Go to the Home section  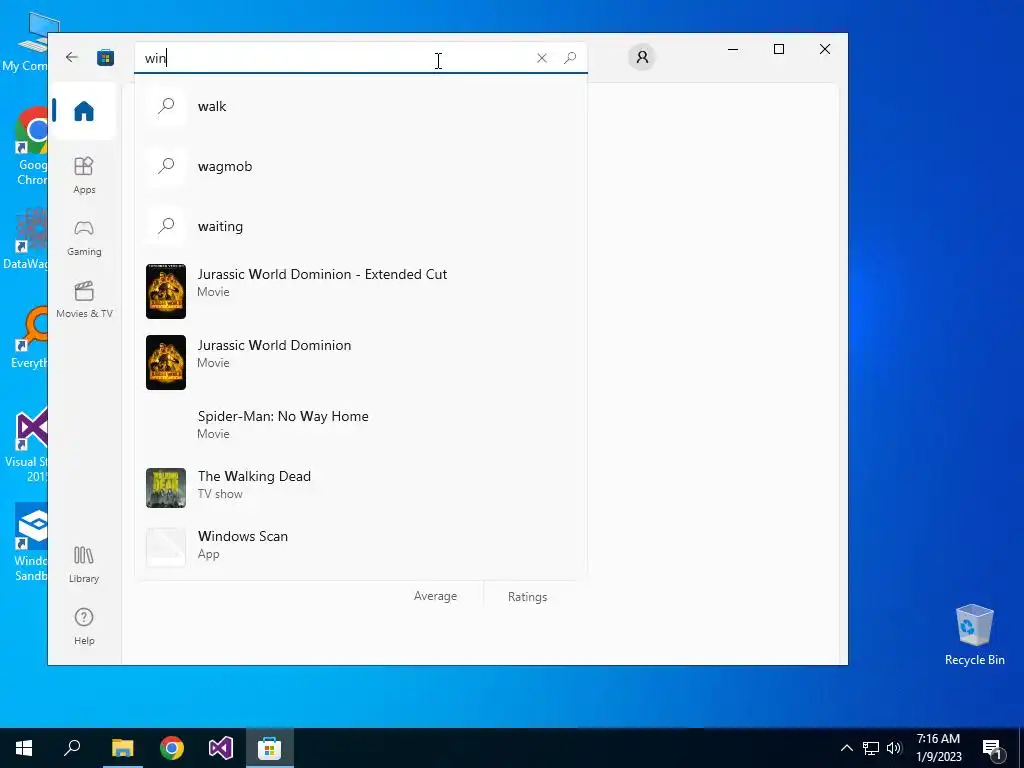[84, 110]
